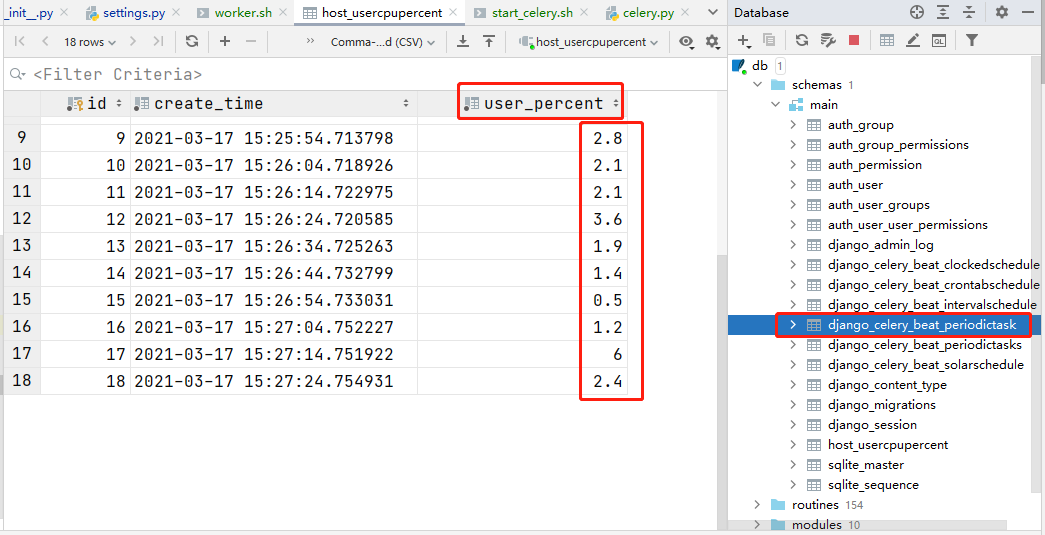Expand the django_celery_beat_periodictask table
Image resolution: width=1045 pixels, height=535 pixels.
click(793, 324)
